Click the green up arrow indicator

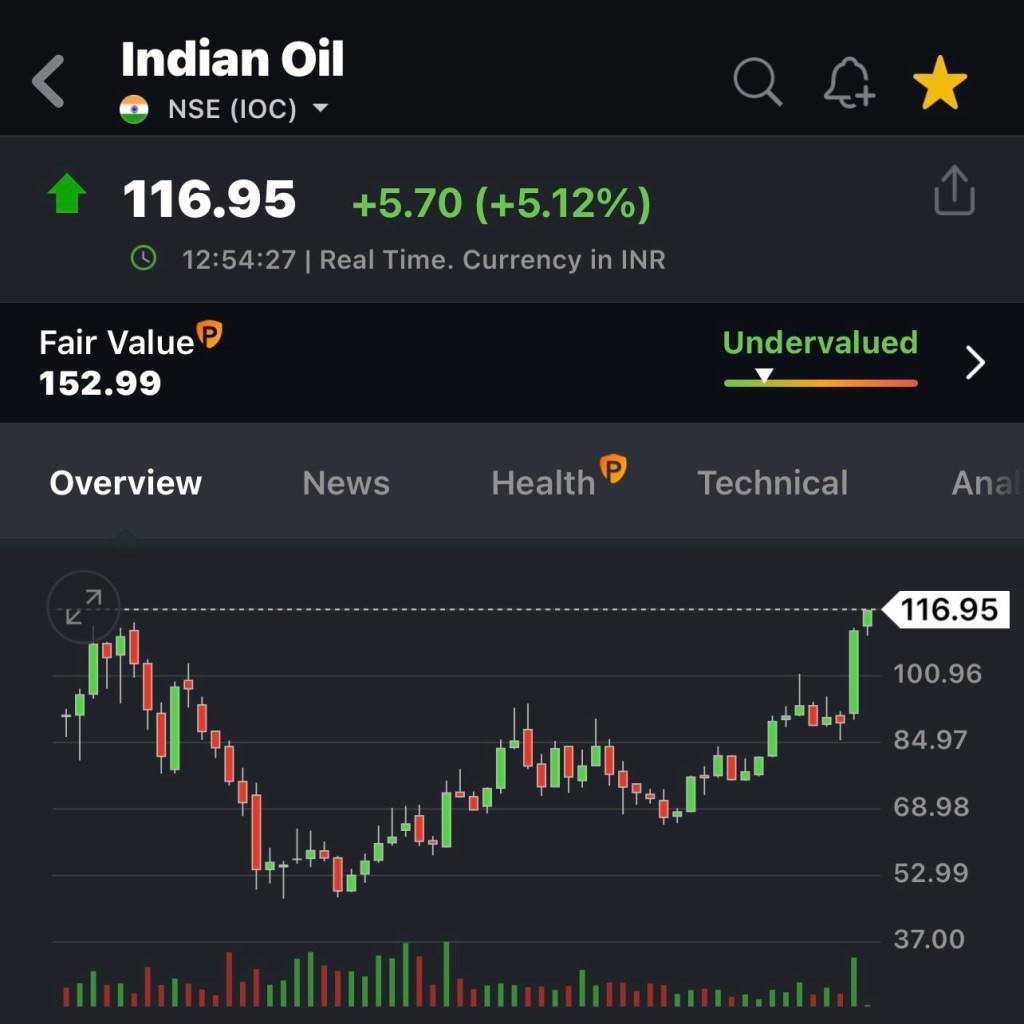[67, 194]
